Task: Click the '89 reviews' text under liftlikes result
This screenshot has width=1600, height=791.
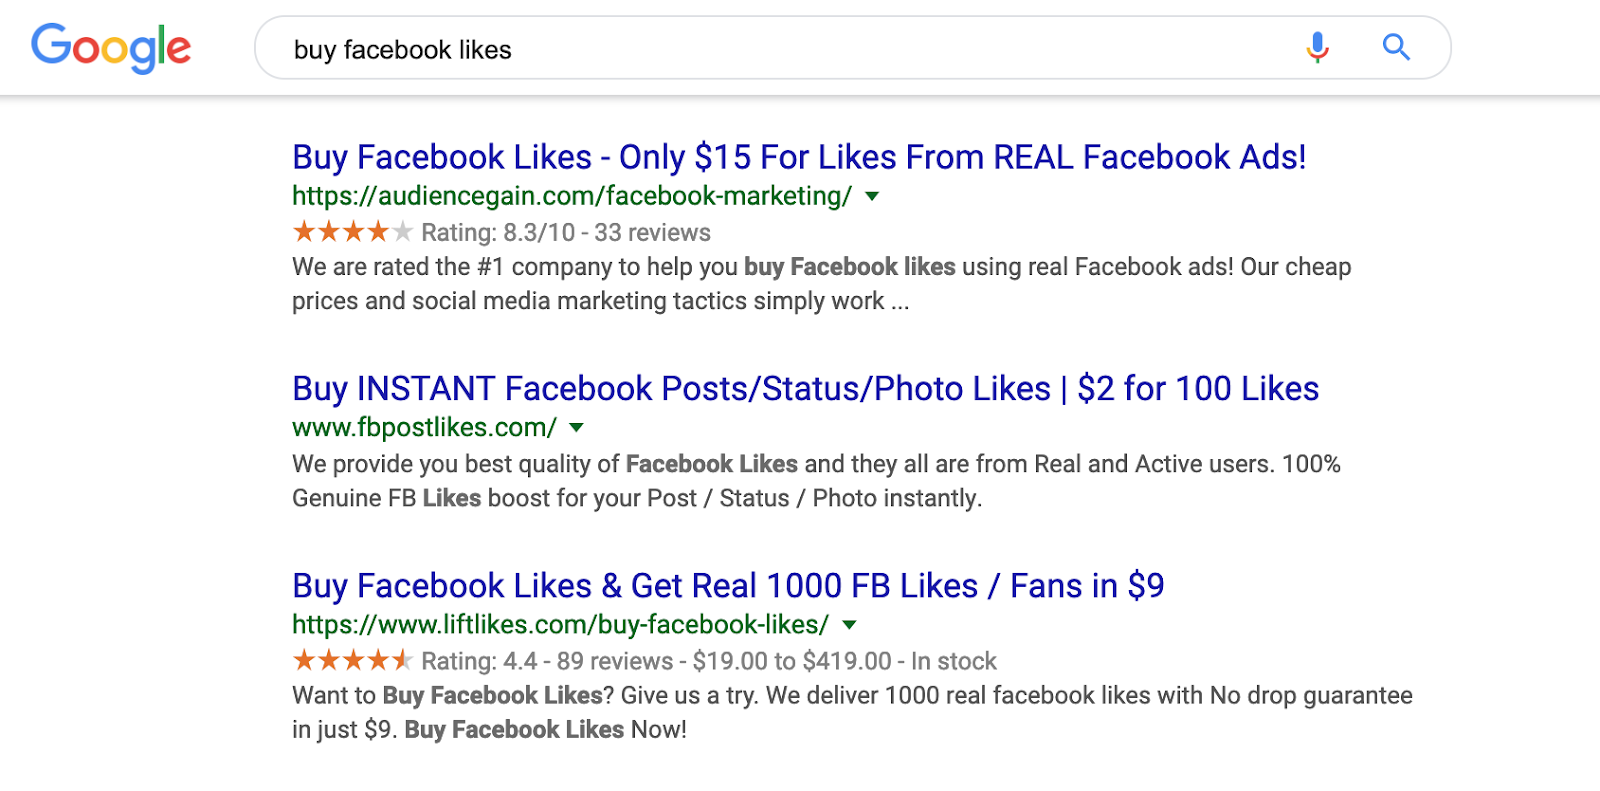Action: click(x=615, y=661)
